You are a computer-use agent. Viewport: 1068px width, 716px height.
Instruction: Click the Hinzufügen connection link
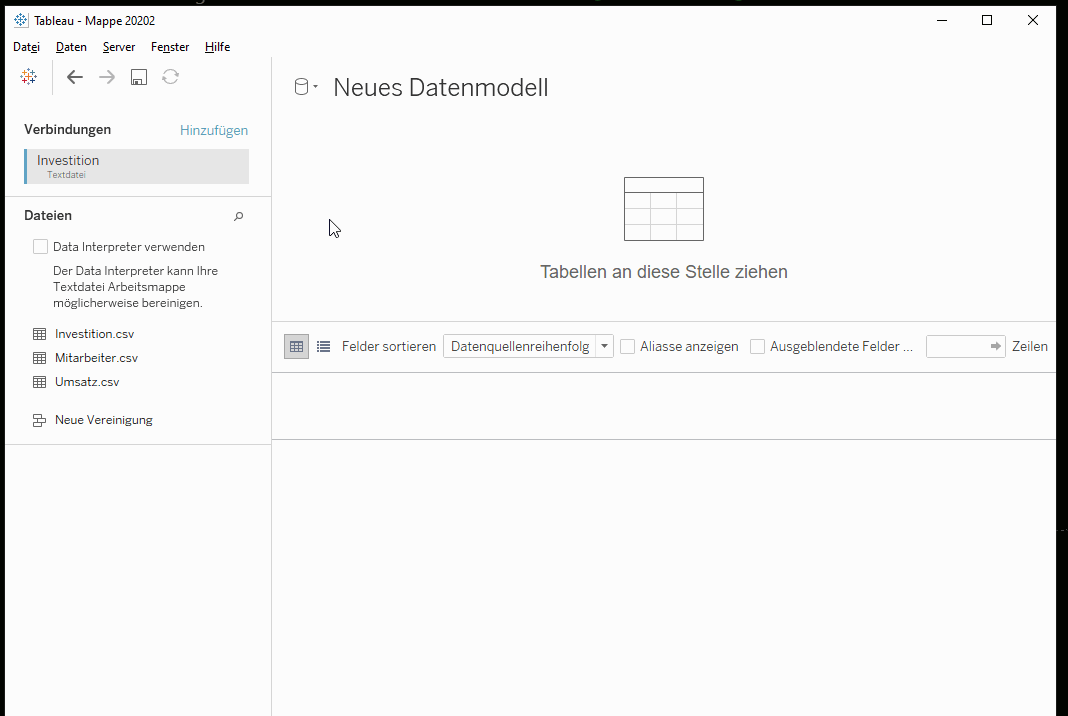[x=214, y=130]
